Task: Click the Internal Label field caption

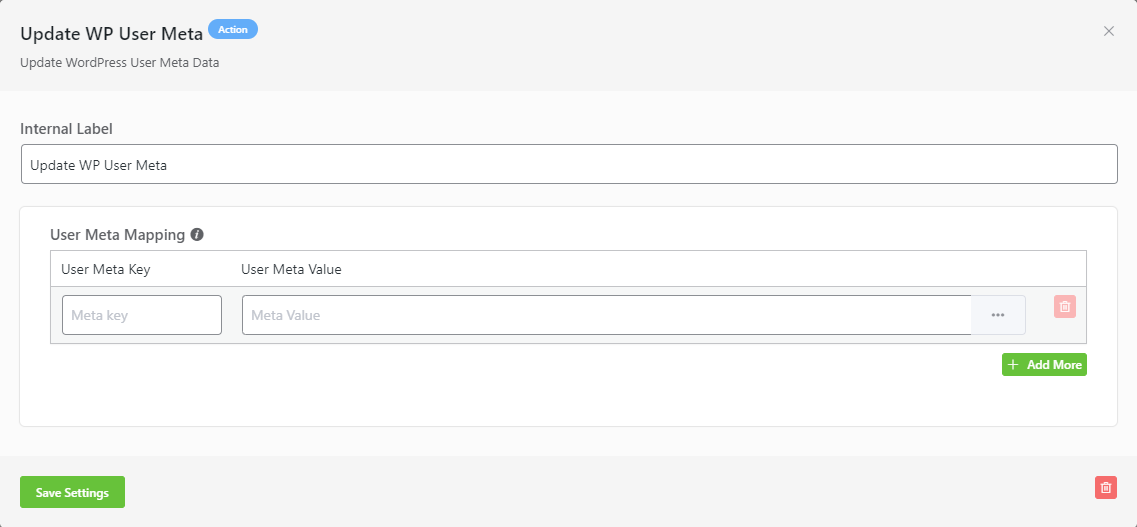Action: [x=66, y=129]
